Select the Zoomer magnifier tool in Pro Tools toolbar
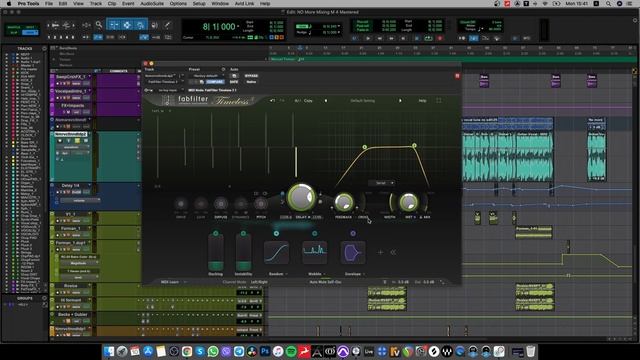This screenshot has width=640, height=360. point(99,25)
